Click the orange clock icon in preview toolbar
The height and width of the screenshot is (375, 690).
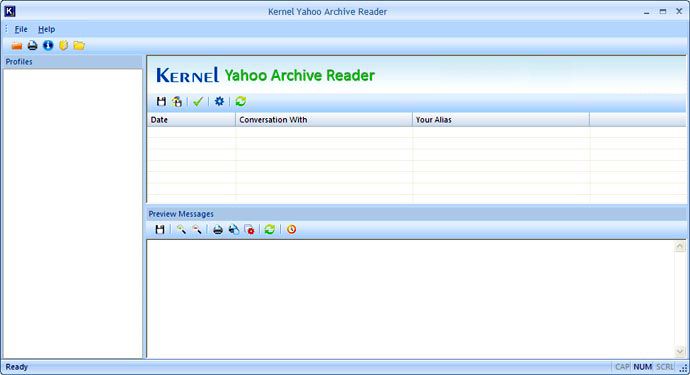point(291,229)
